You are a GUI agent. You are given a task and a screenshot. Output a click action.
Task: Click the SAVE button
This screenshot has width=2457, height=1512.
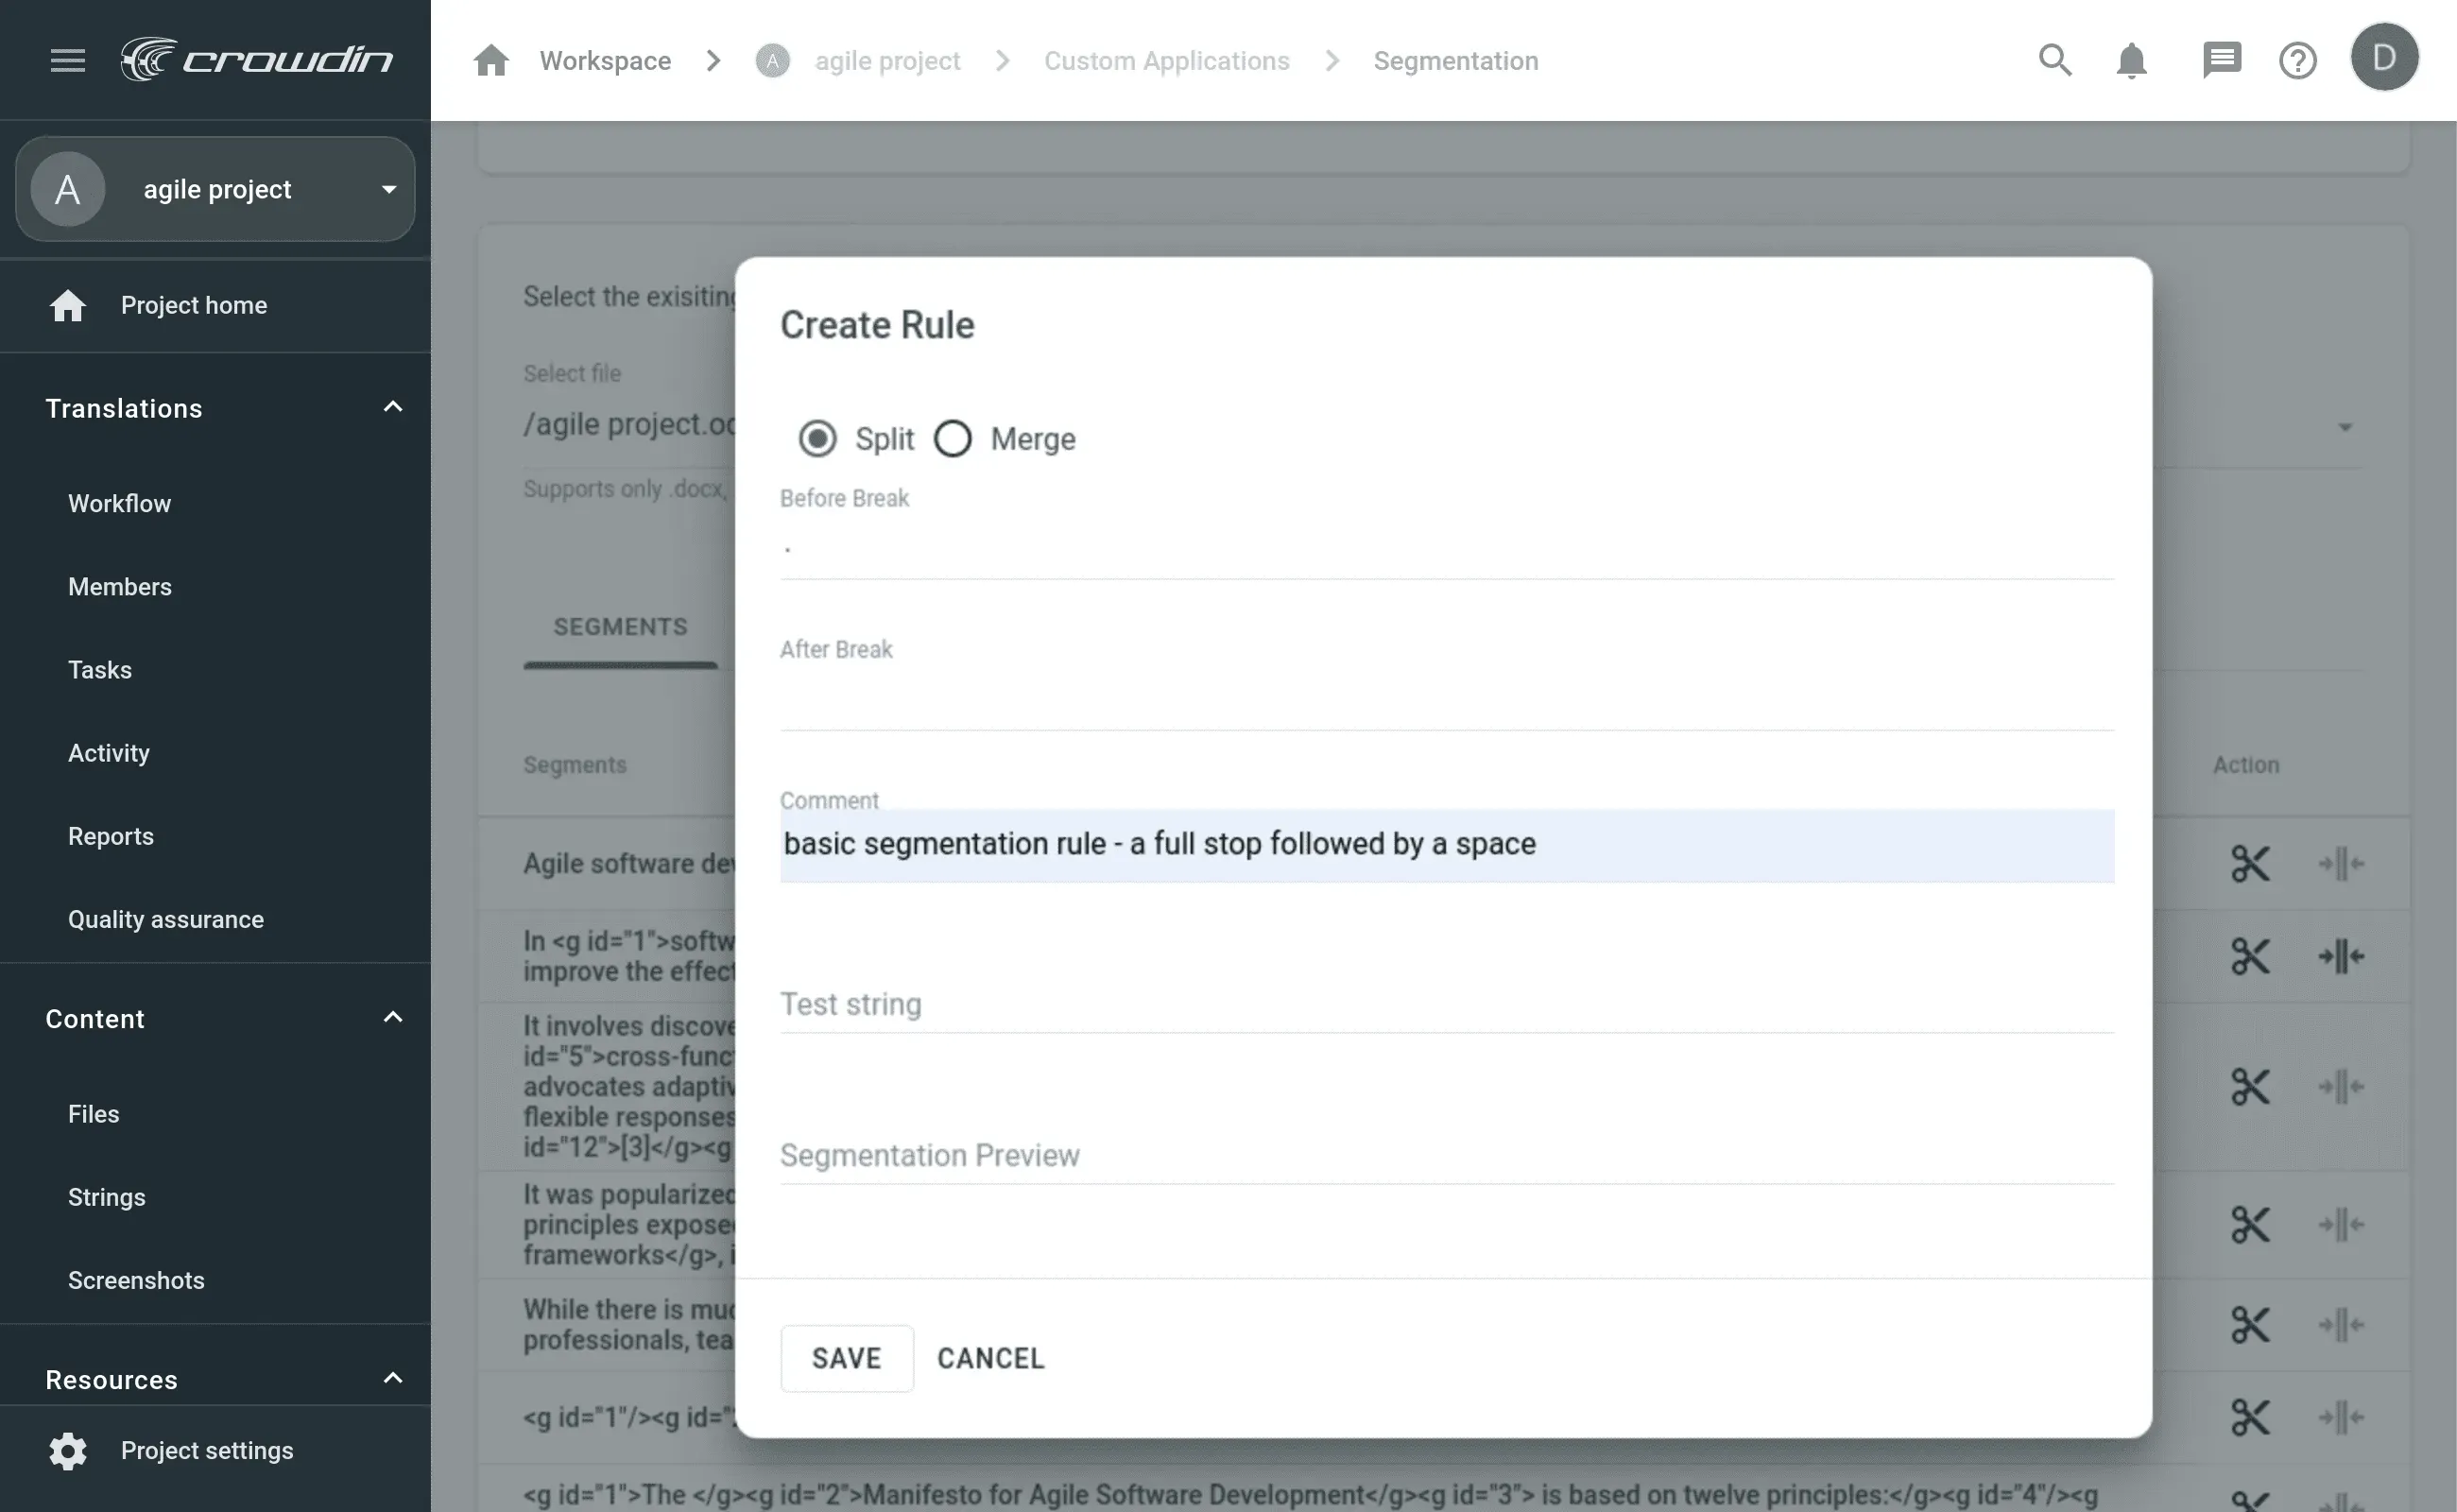846,1358
